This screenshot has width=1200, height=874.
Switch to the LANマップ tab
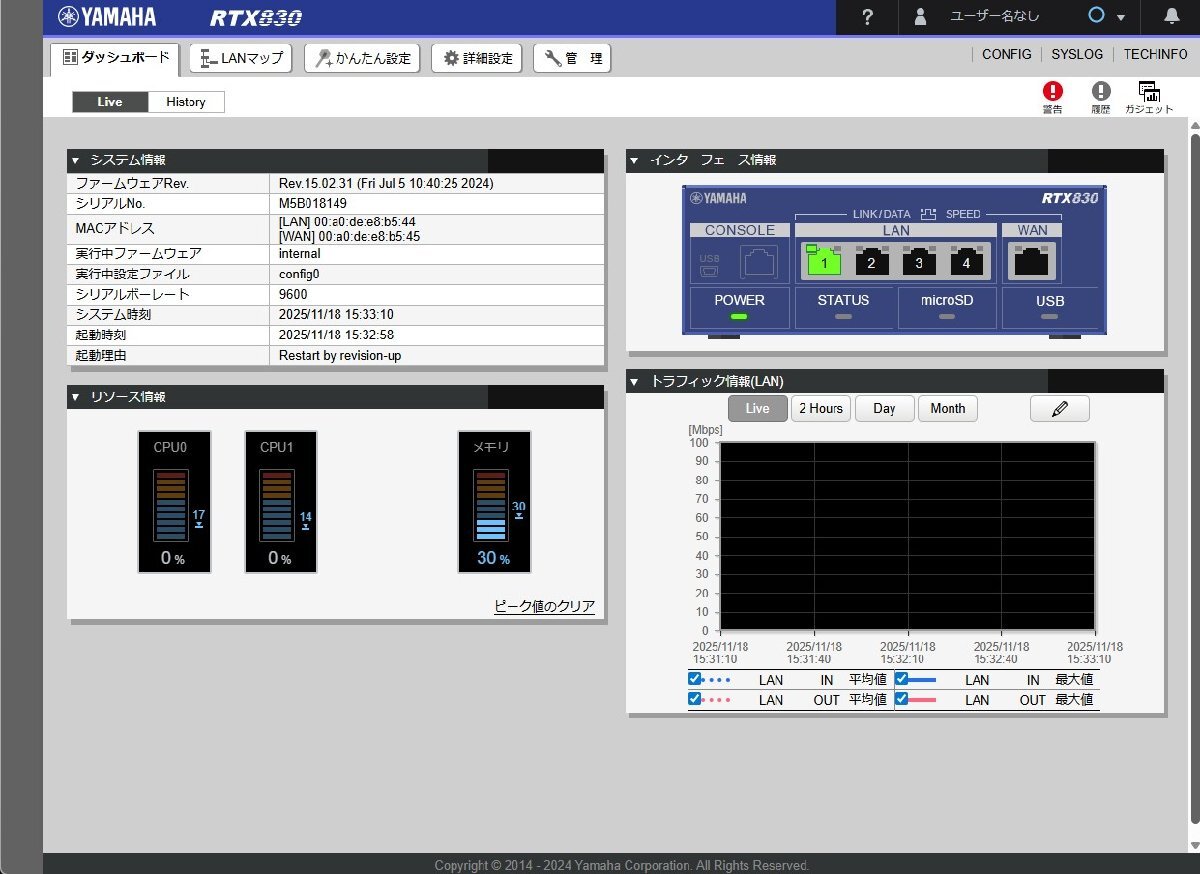coord(241,58)
